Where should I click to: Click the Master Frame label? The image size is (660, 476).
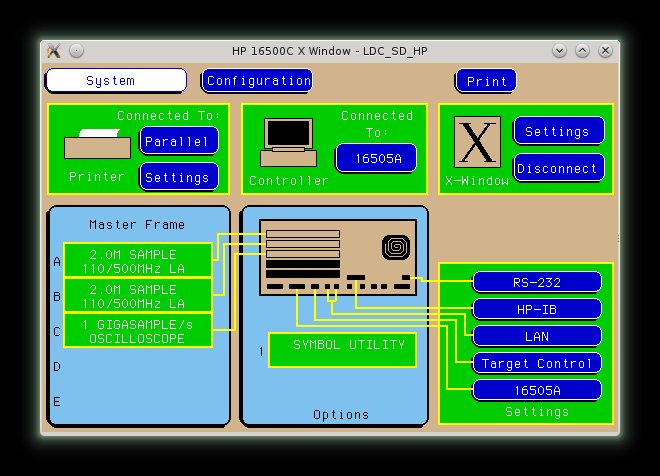tap(137, 224)
